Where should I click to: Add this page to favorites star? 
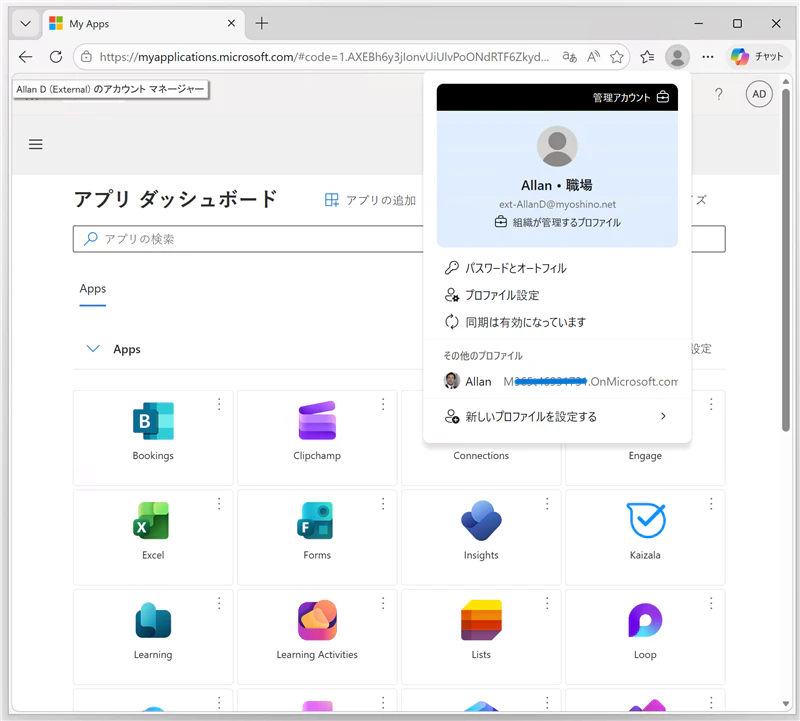(617, 57)
